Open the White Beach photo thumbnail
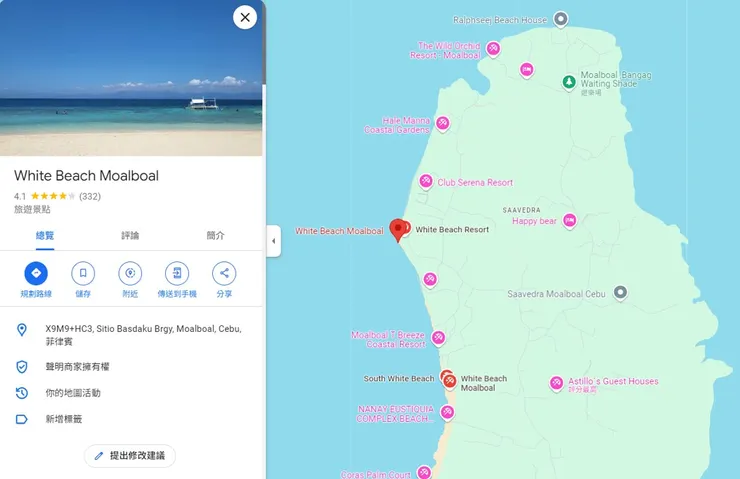 tap(131, 78)
